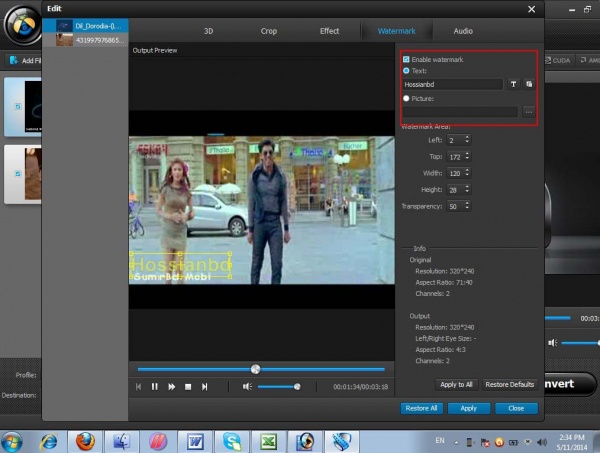Pause the video preview
600x453 pixels.
tap(155, 386)
